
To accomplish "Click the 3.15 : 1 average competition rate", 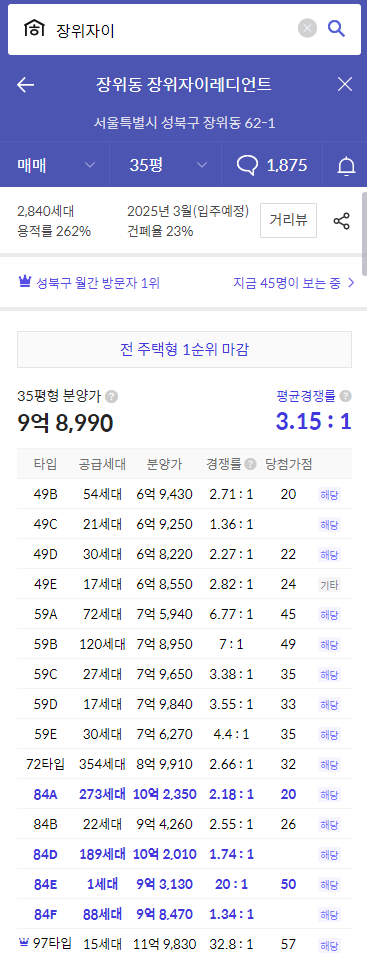I will tap(314, 421).
